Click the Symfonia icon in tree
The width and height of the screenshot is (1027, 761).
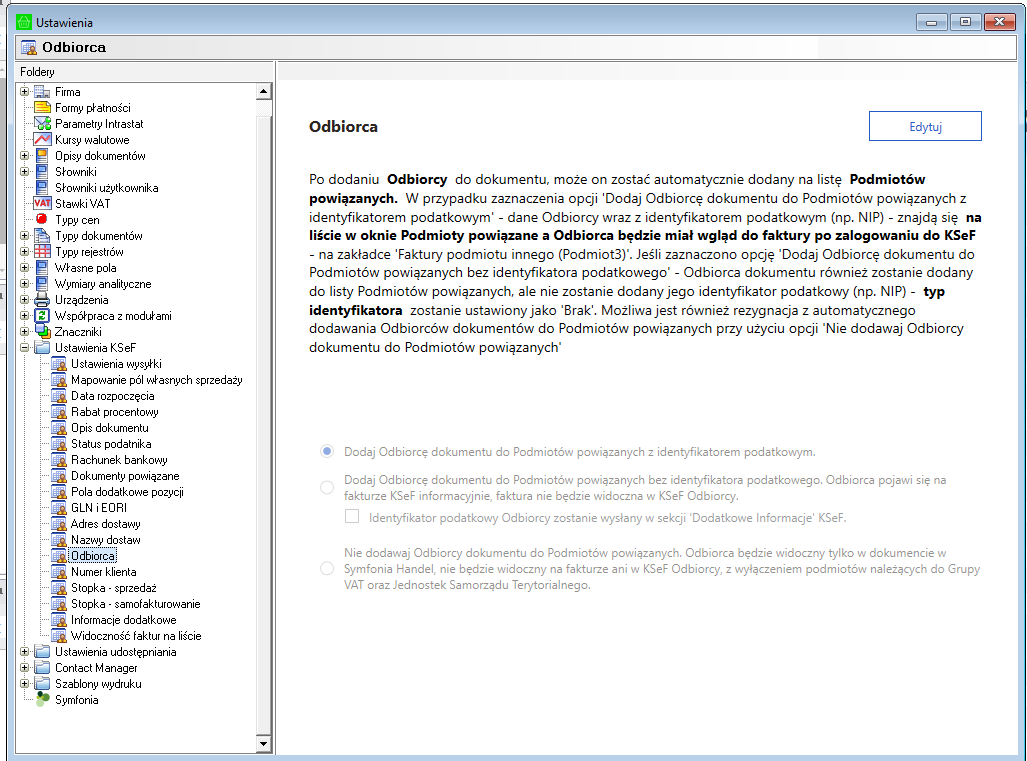(x=41, y=700)
